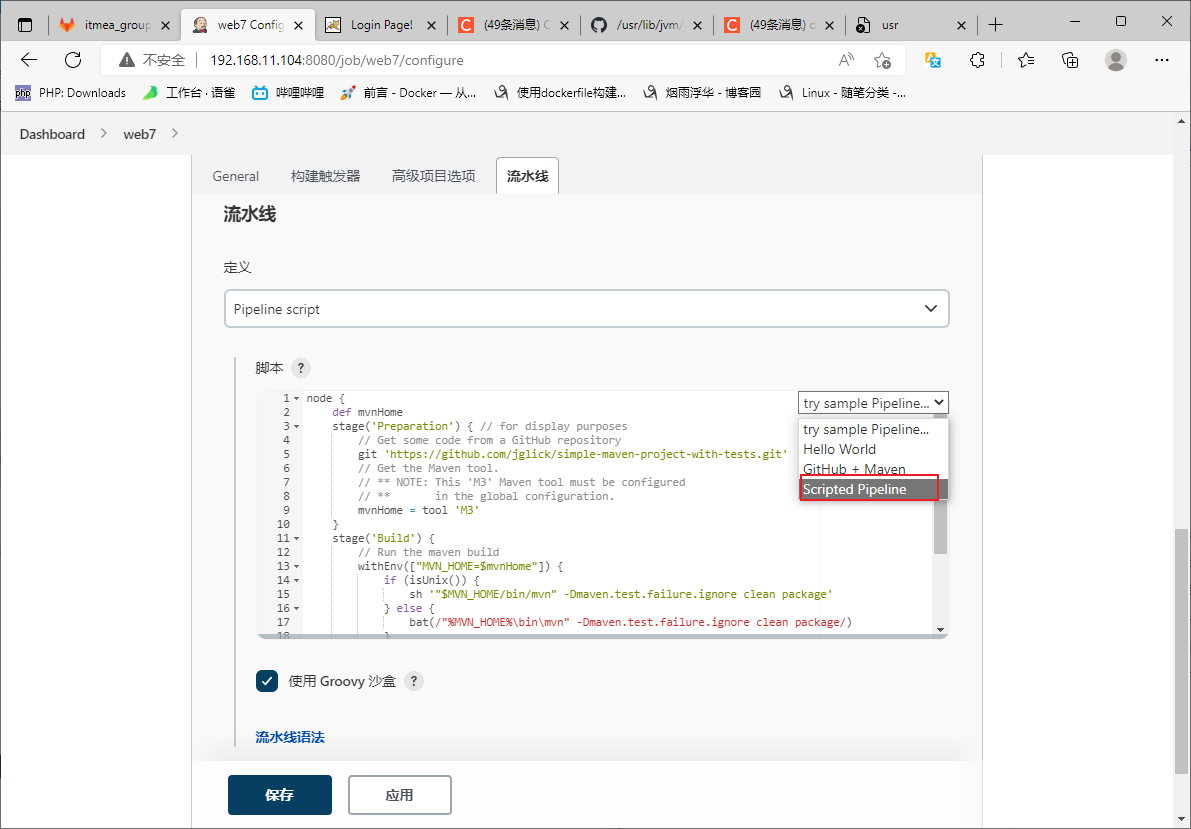Open help for 脚本 question mark
Viewport: 1191px width, 829px height.
pyautogui.click(x=301, y=368)
